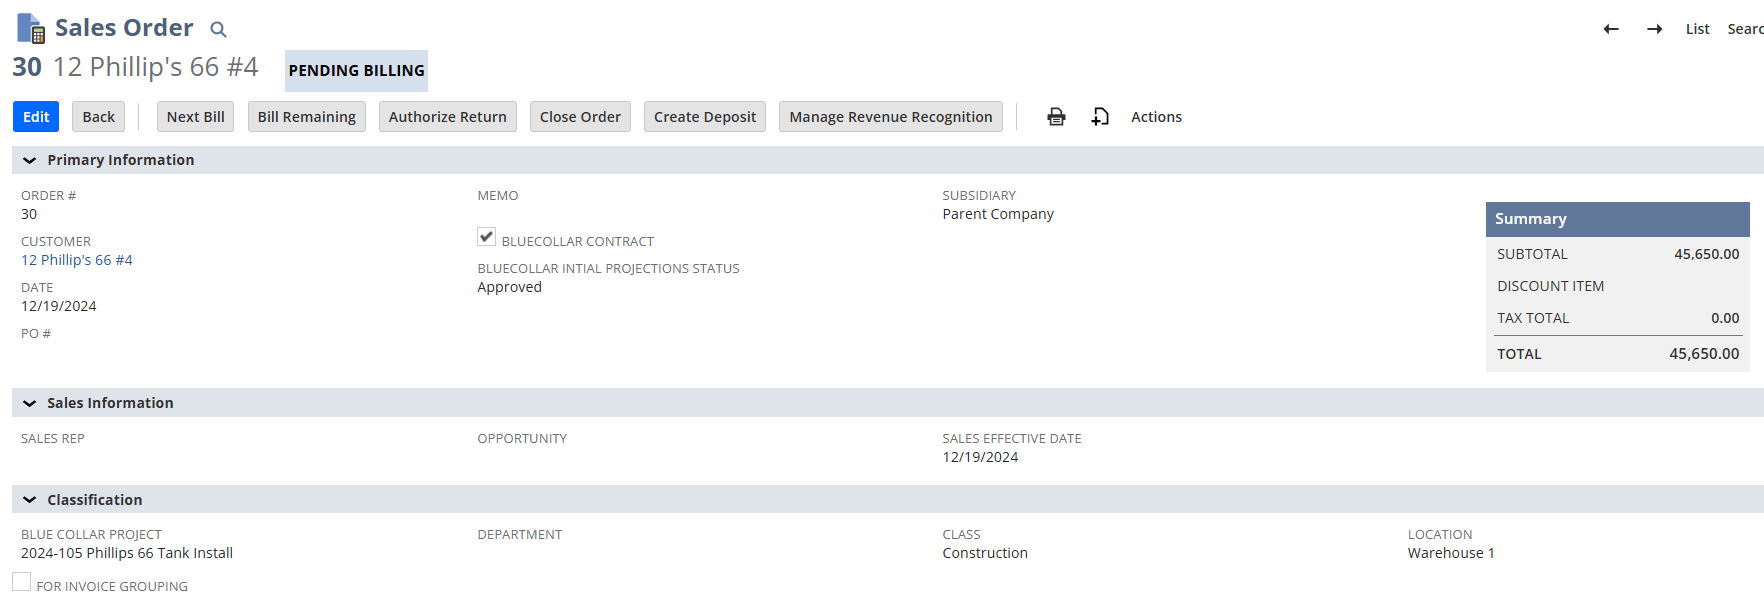Check the For Invoice Grouping checkbox
Viewport: 1764px width, 599px height.
[22, 582]
